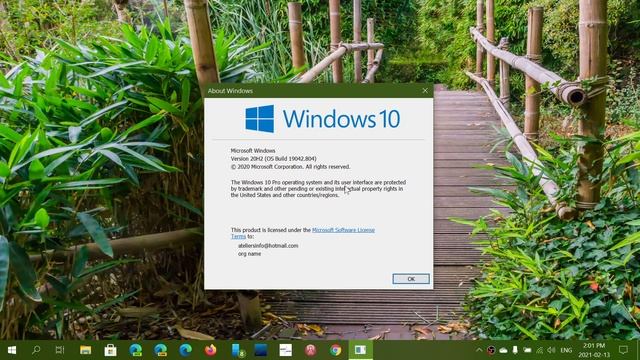
Task: Close the About Windows dialog
Action: pyautogui.click(x=425, y=91)
